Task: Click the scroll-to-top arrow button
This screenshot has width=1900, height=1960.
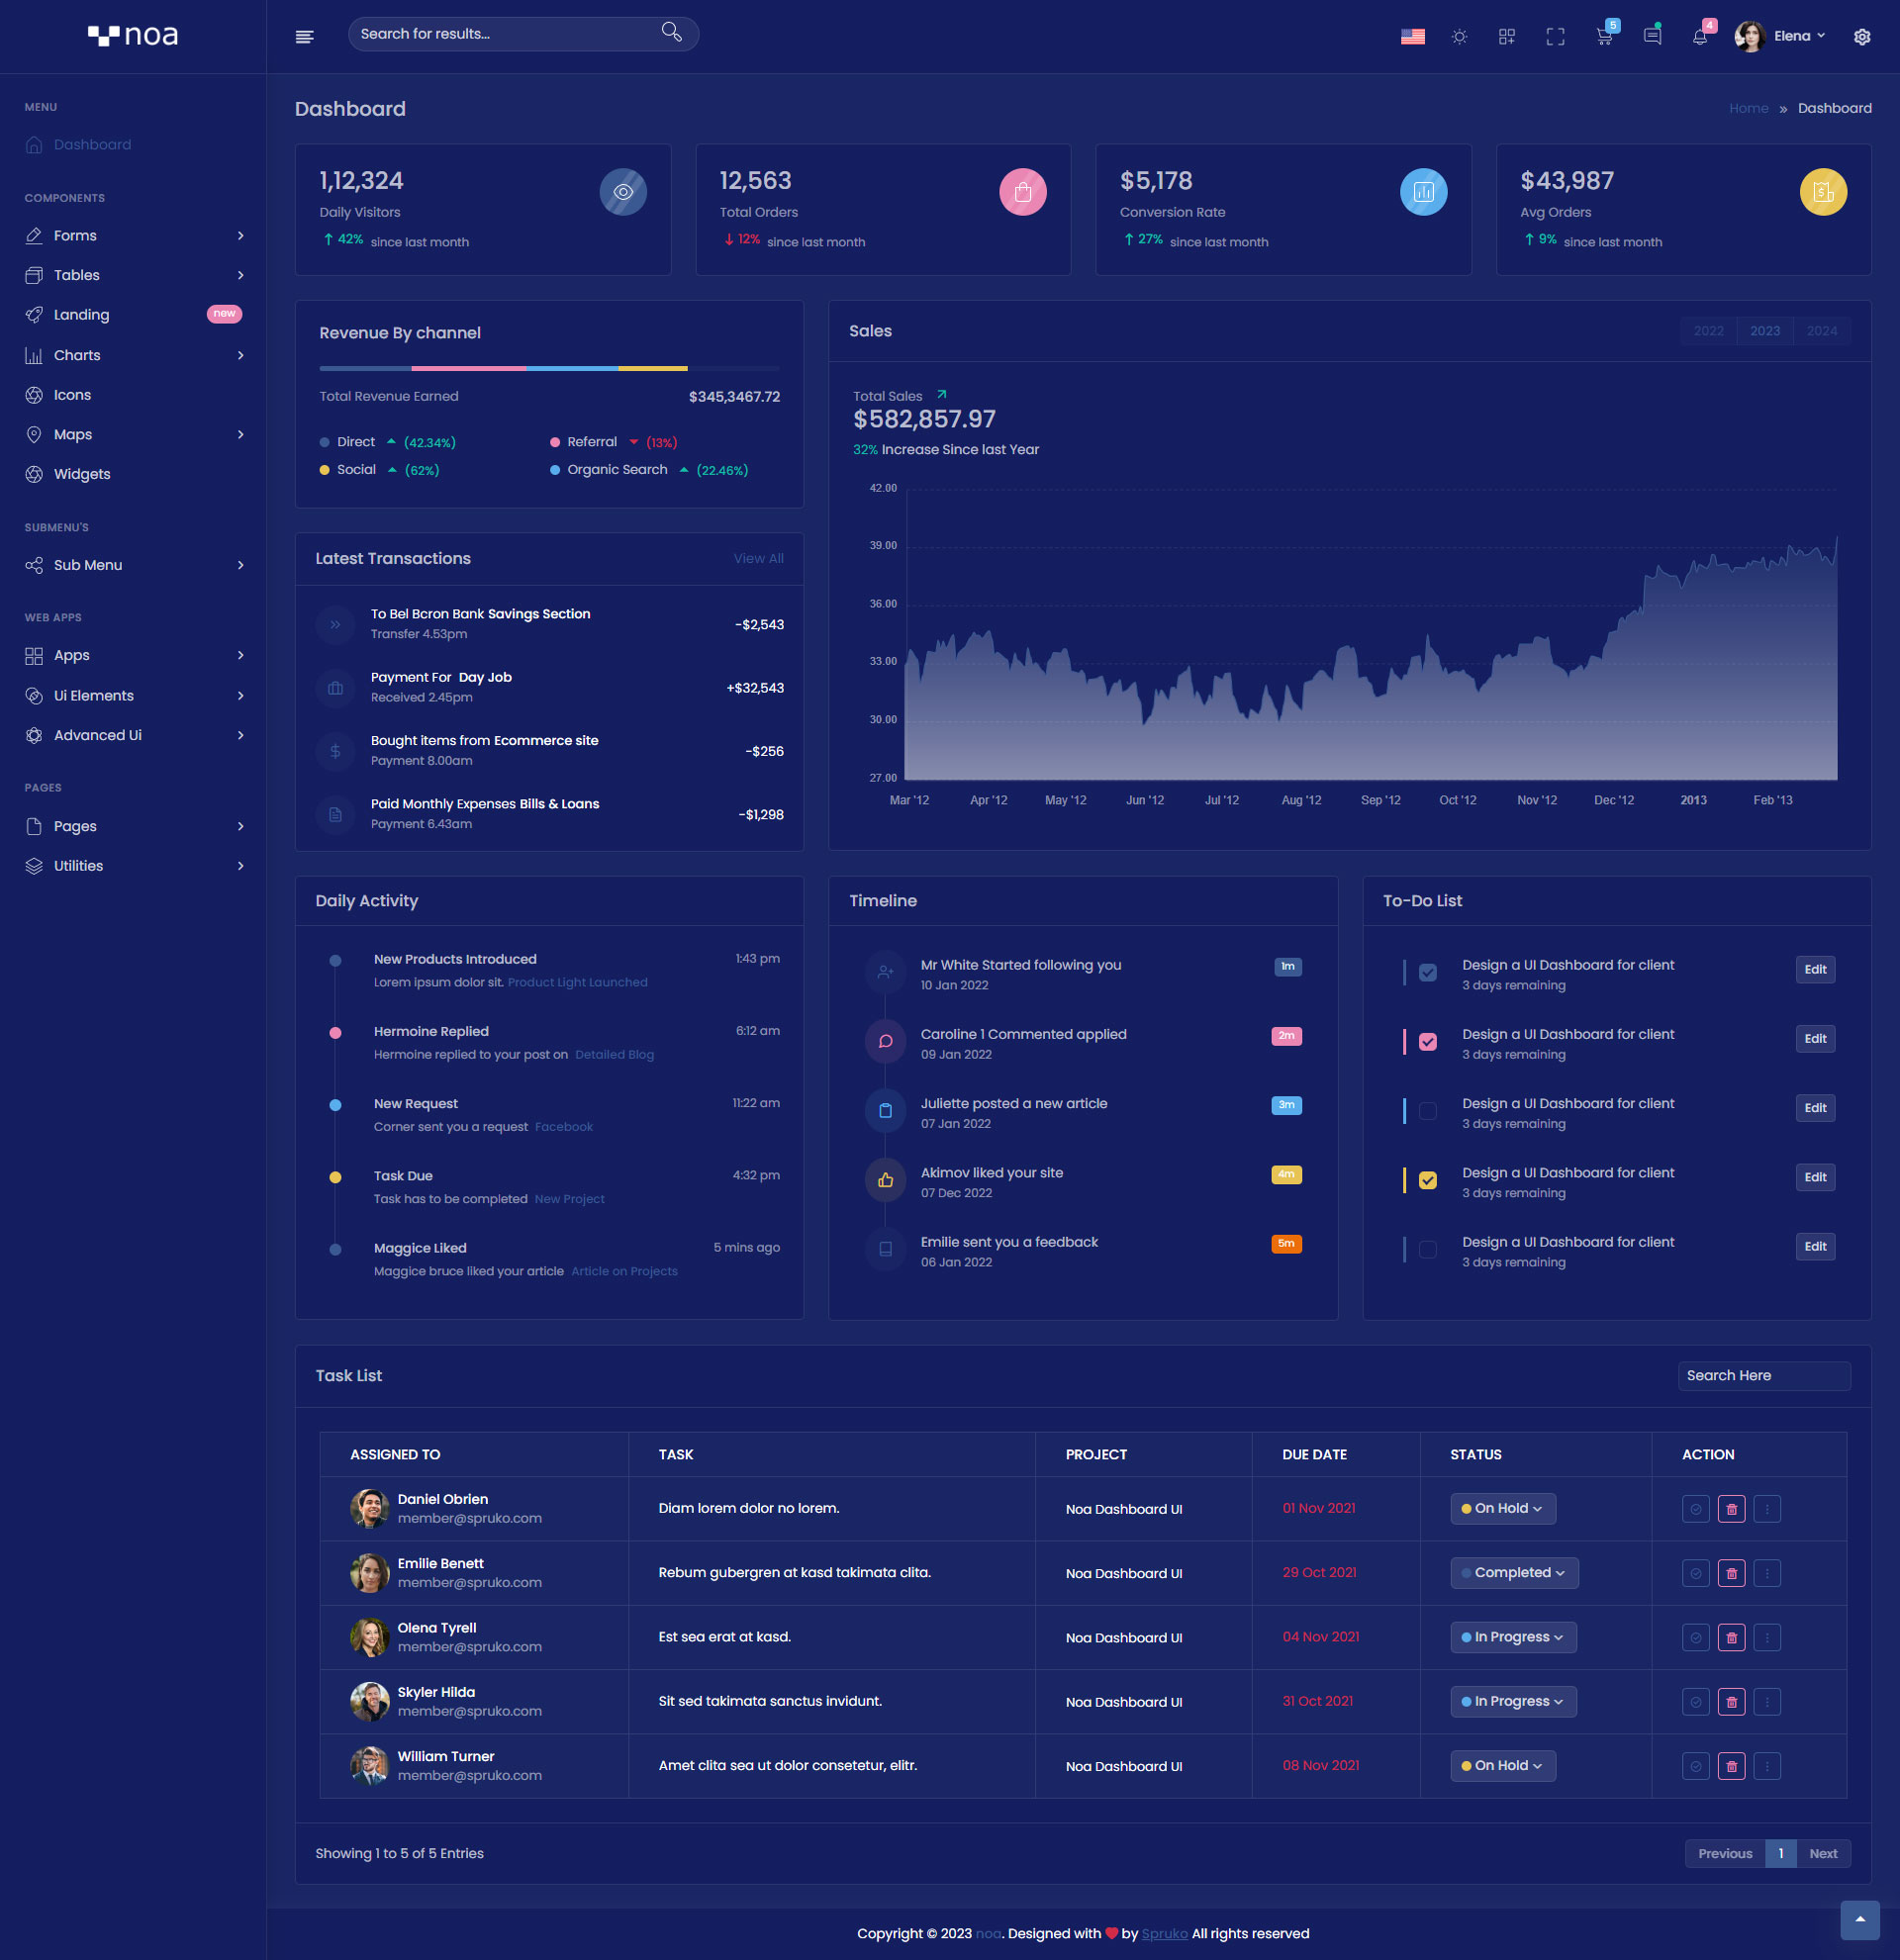Action: click(x=1859, y=1919)
